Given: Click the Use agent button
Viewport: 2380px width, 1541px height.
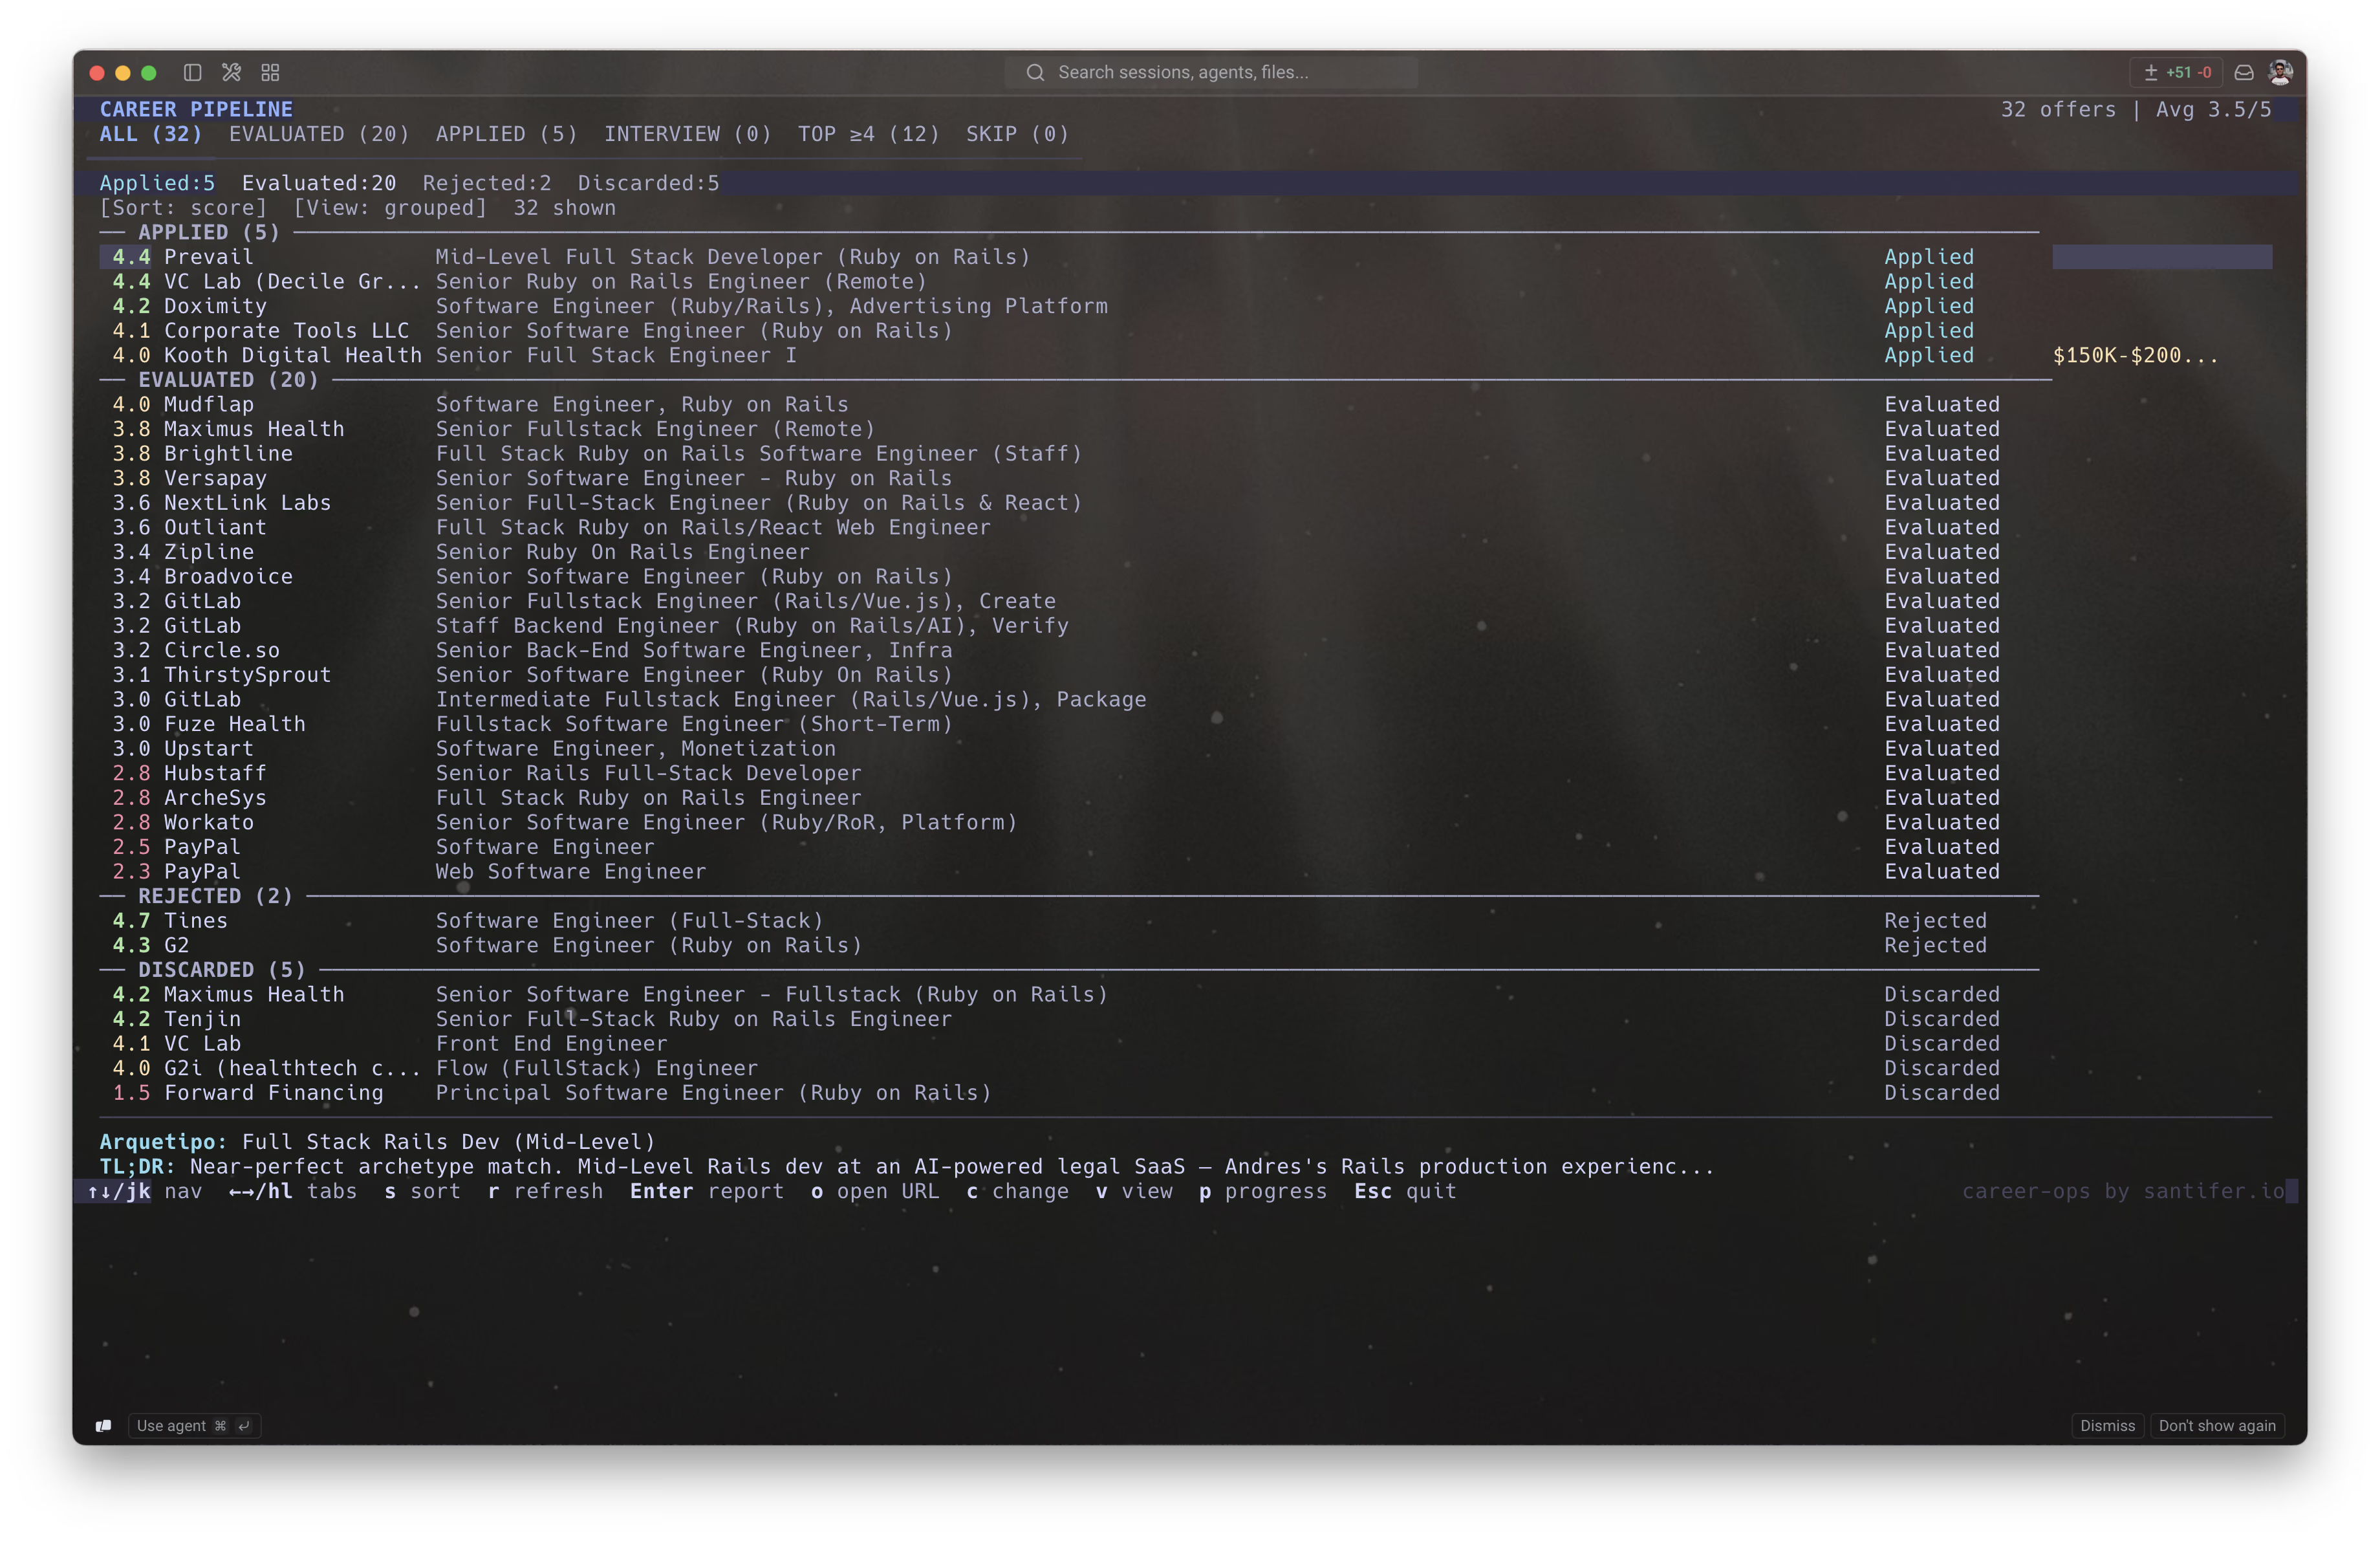Looking at the screenshot, I should [x=194, y=1425].
